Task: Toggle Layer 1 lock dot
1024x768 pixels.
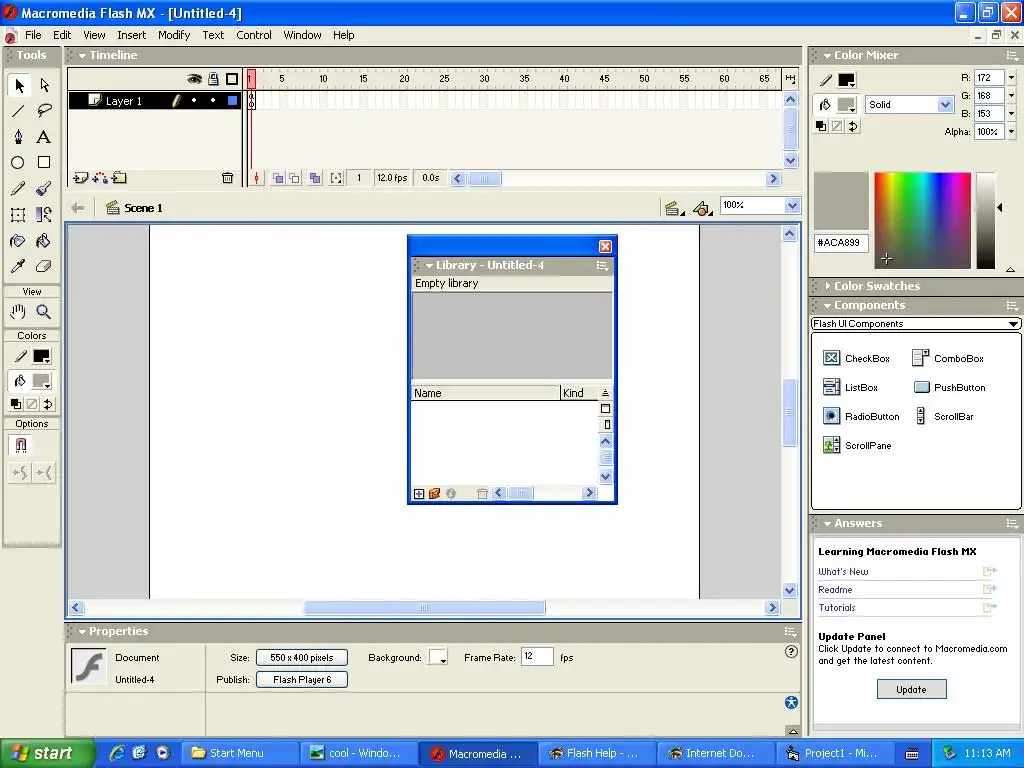Action: point(213,101)
